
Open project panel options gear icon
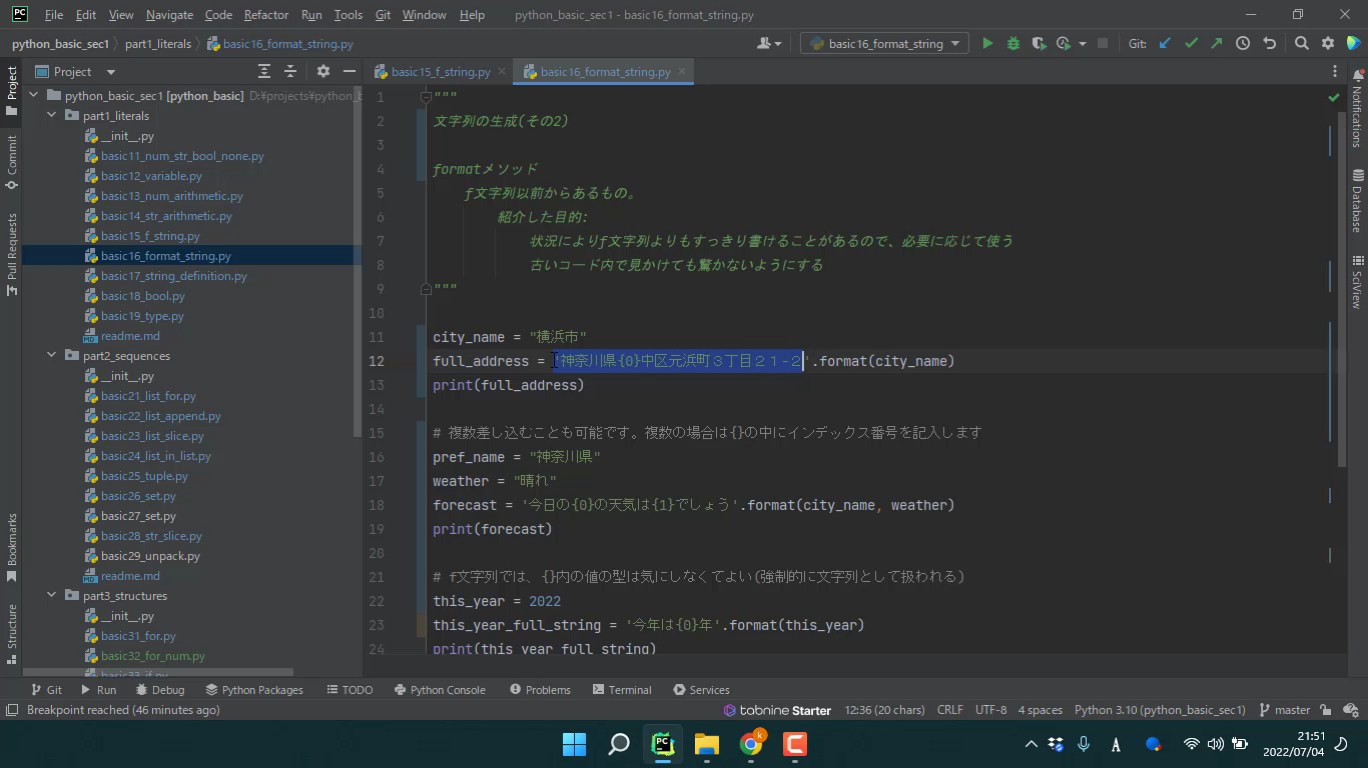coord(322,71)
